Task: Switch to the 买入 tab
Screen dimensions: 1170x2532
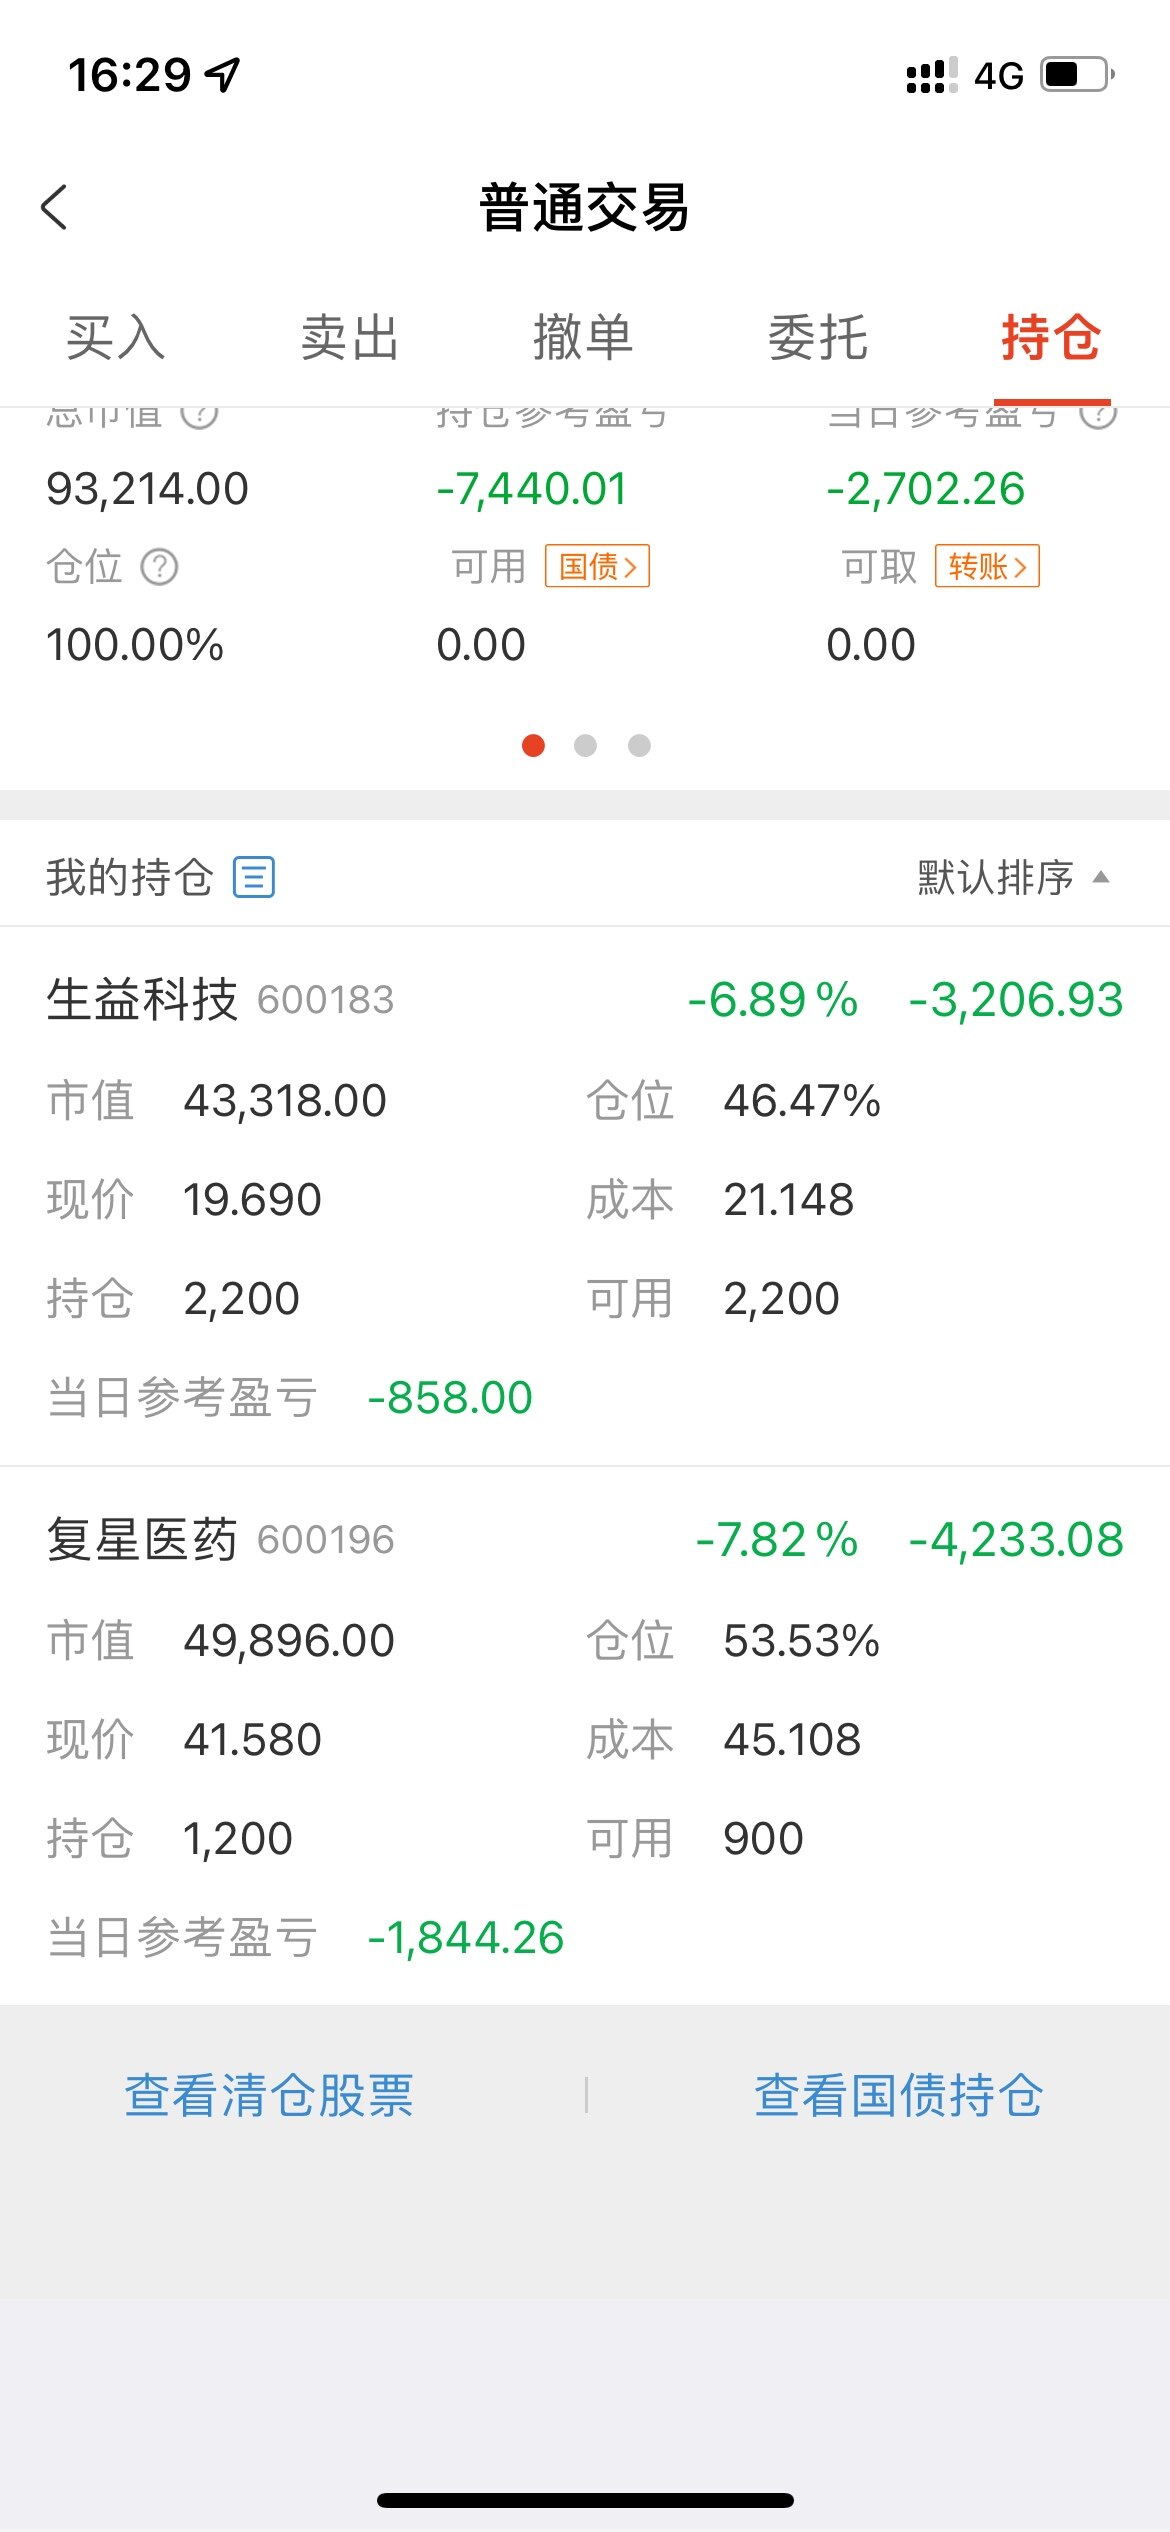Action: click(x=116, y=337)
